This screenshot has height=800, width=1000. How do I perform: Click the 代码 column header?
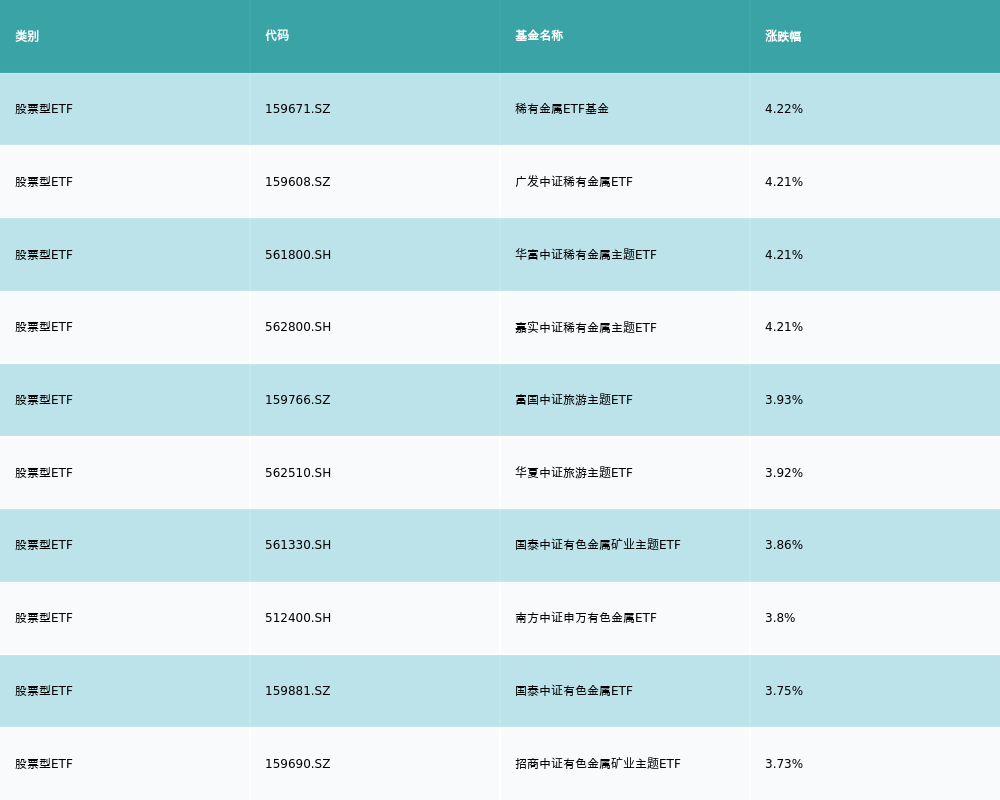point(277,36)
